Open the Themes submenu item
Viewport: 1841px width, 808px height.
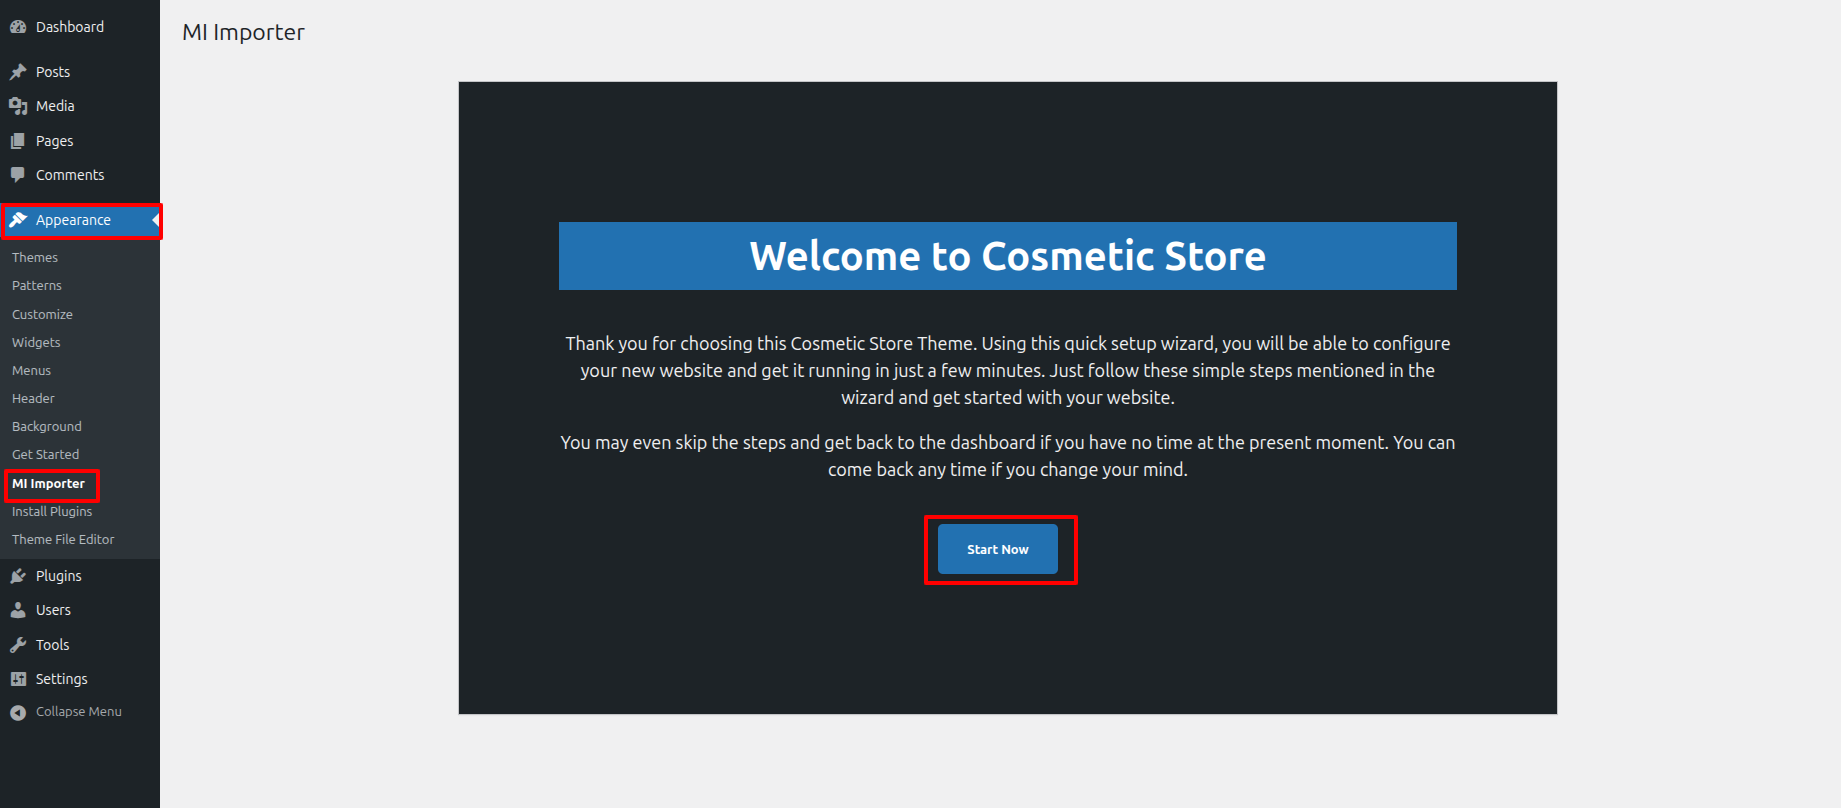35,258
